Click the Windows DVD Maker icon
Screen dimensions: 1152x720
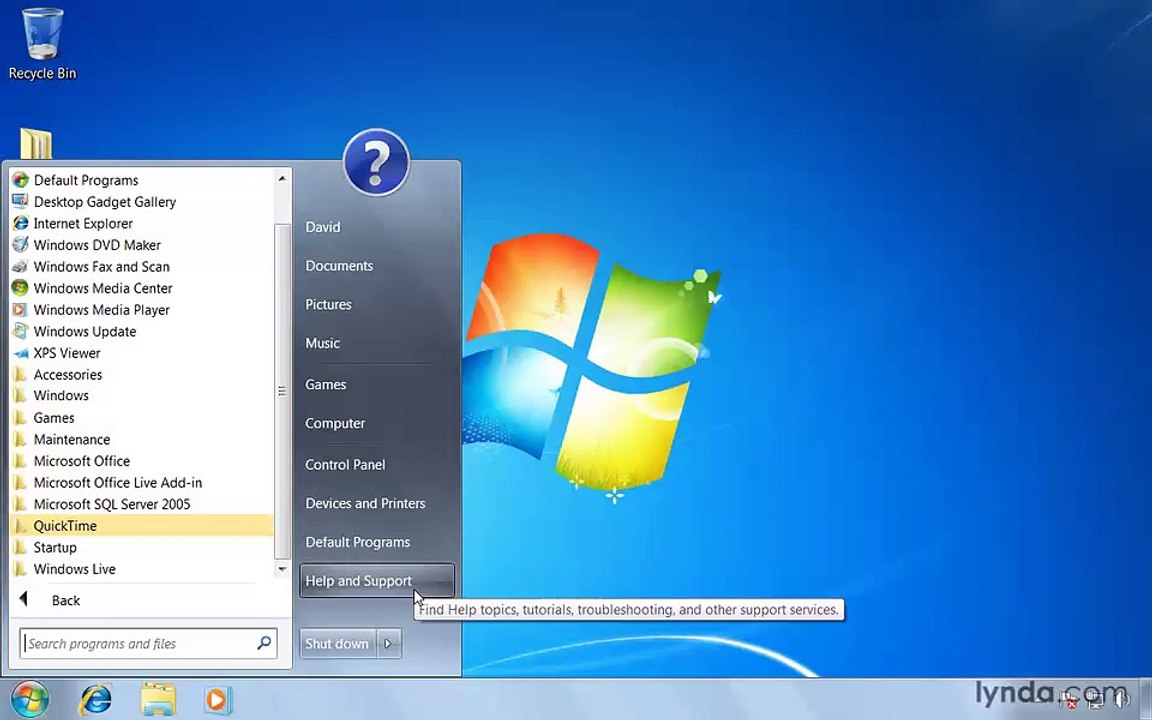point(21,245)
